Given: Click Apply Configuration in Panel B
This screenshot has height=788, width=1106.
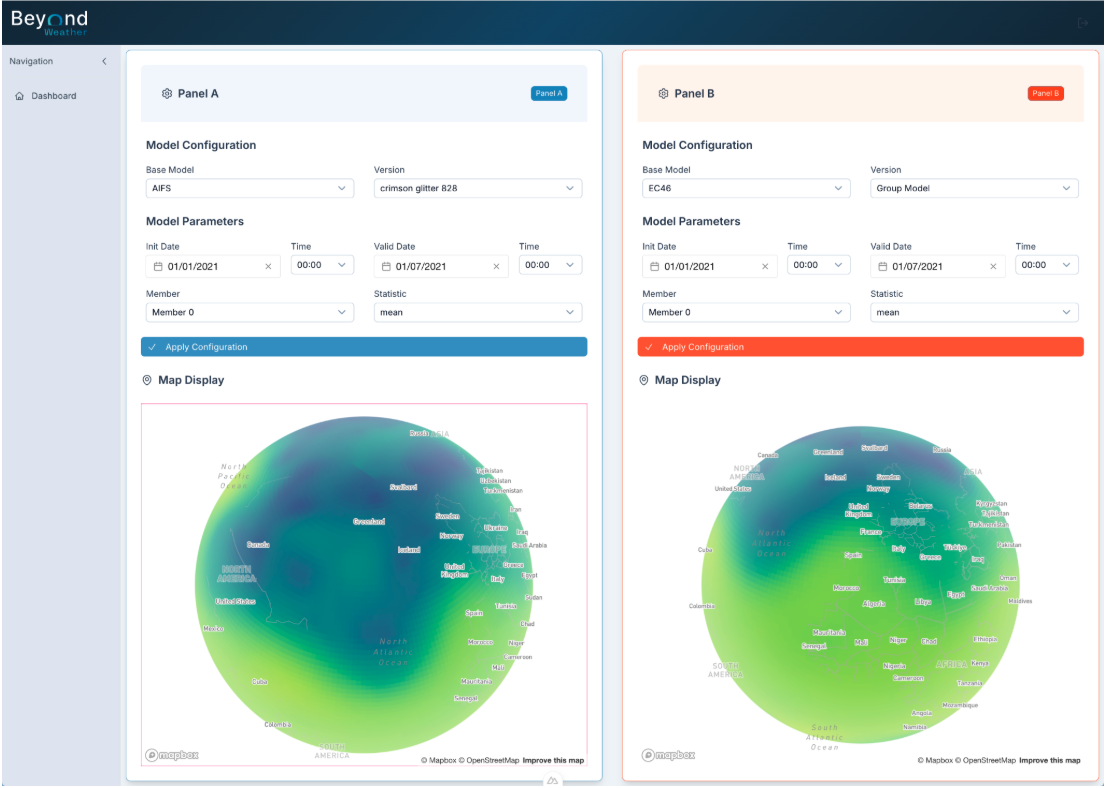Looking at the screenshot, I should coord(861,347).
